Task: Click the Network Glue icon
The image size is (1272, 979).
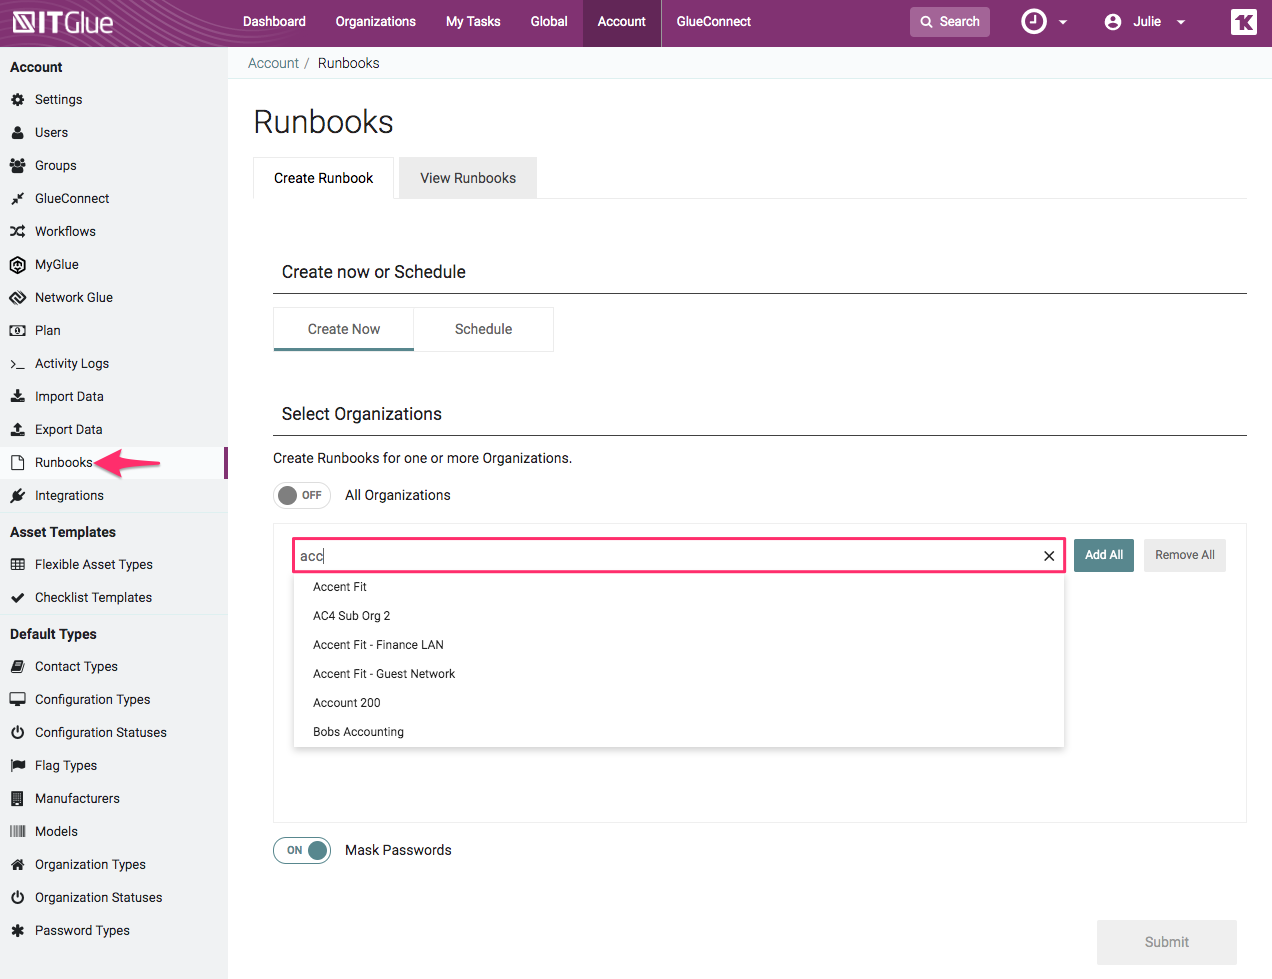Action: coord(17,298)
